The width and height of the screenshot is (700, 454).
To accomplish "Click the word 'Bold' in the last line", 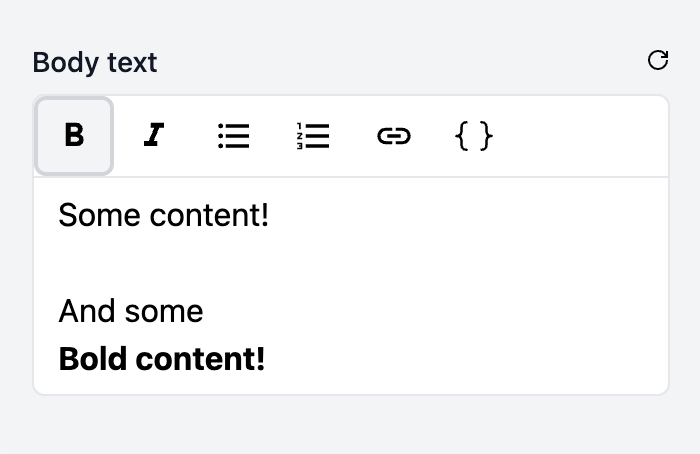I will [x=92, y=359].
